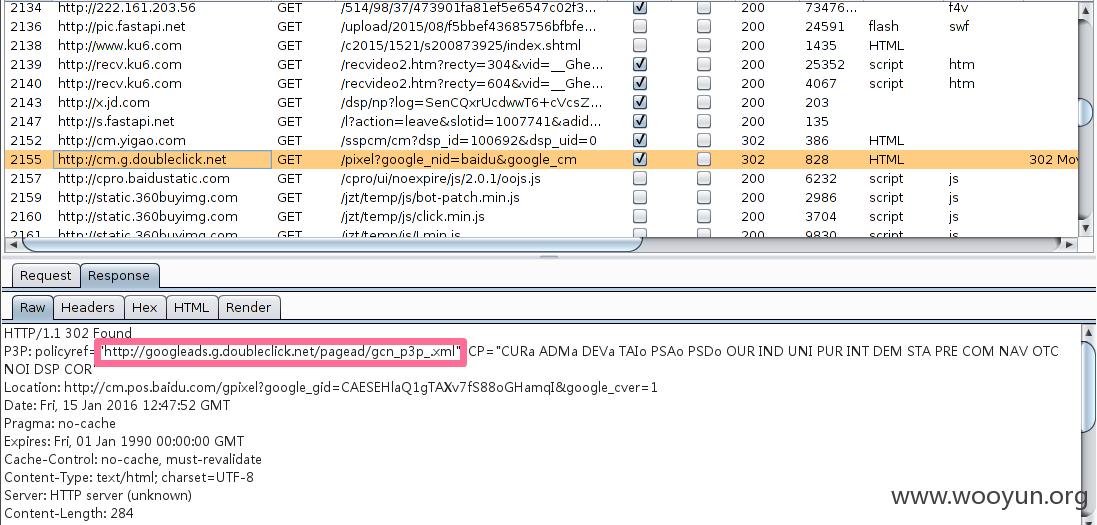Click the Content-Type: text/html header line
The height and width of the screenshot is (525, 1097).
[129, 478]
